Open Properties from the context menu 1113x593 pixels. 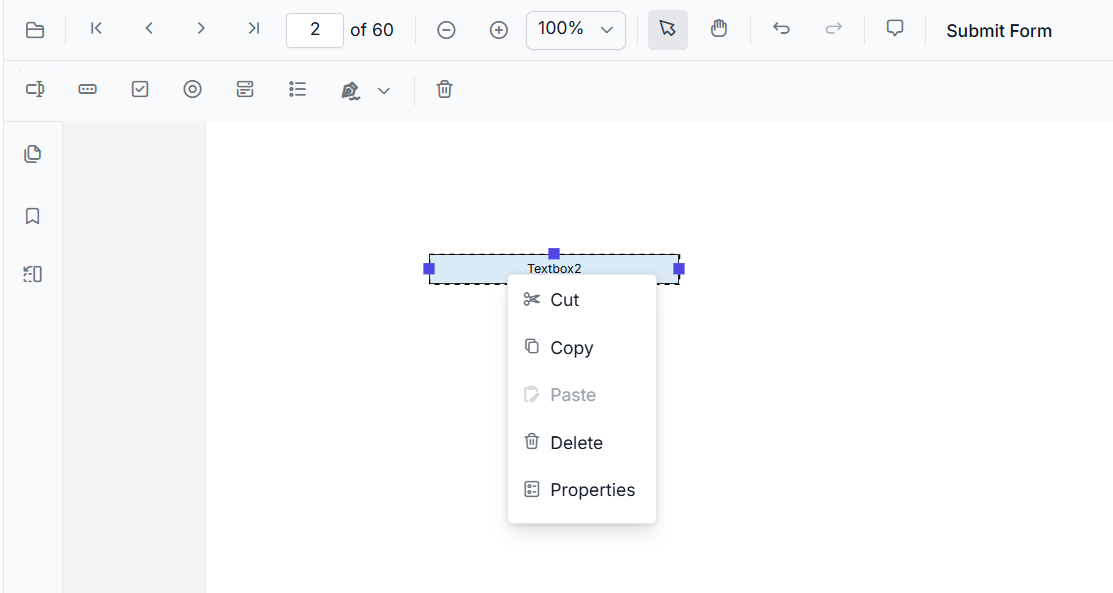coord(592,489)
